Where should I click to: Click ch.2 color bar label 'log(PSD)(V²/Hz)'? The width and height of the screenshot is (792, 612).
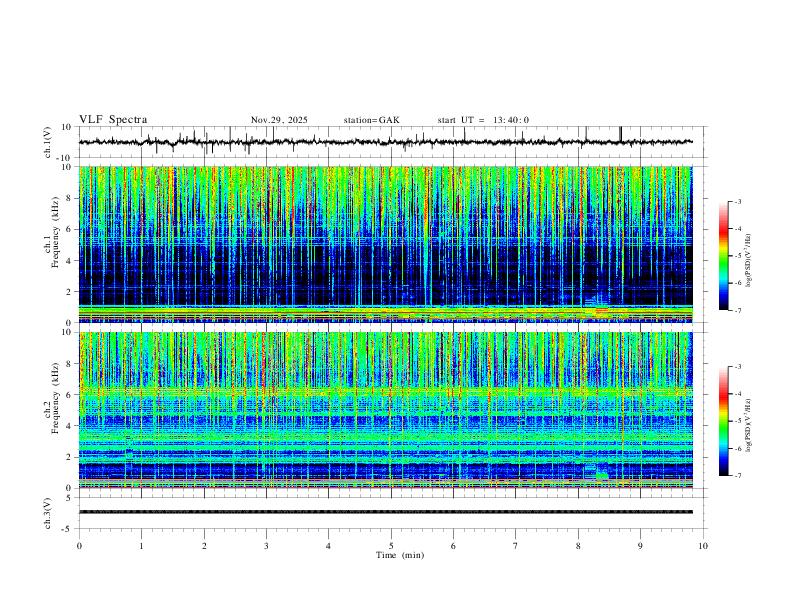[x=749, y=425]
